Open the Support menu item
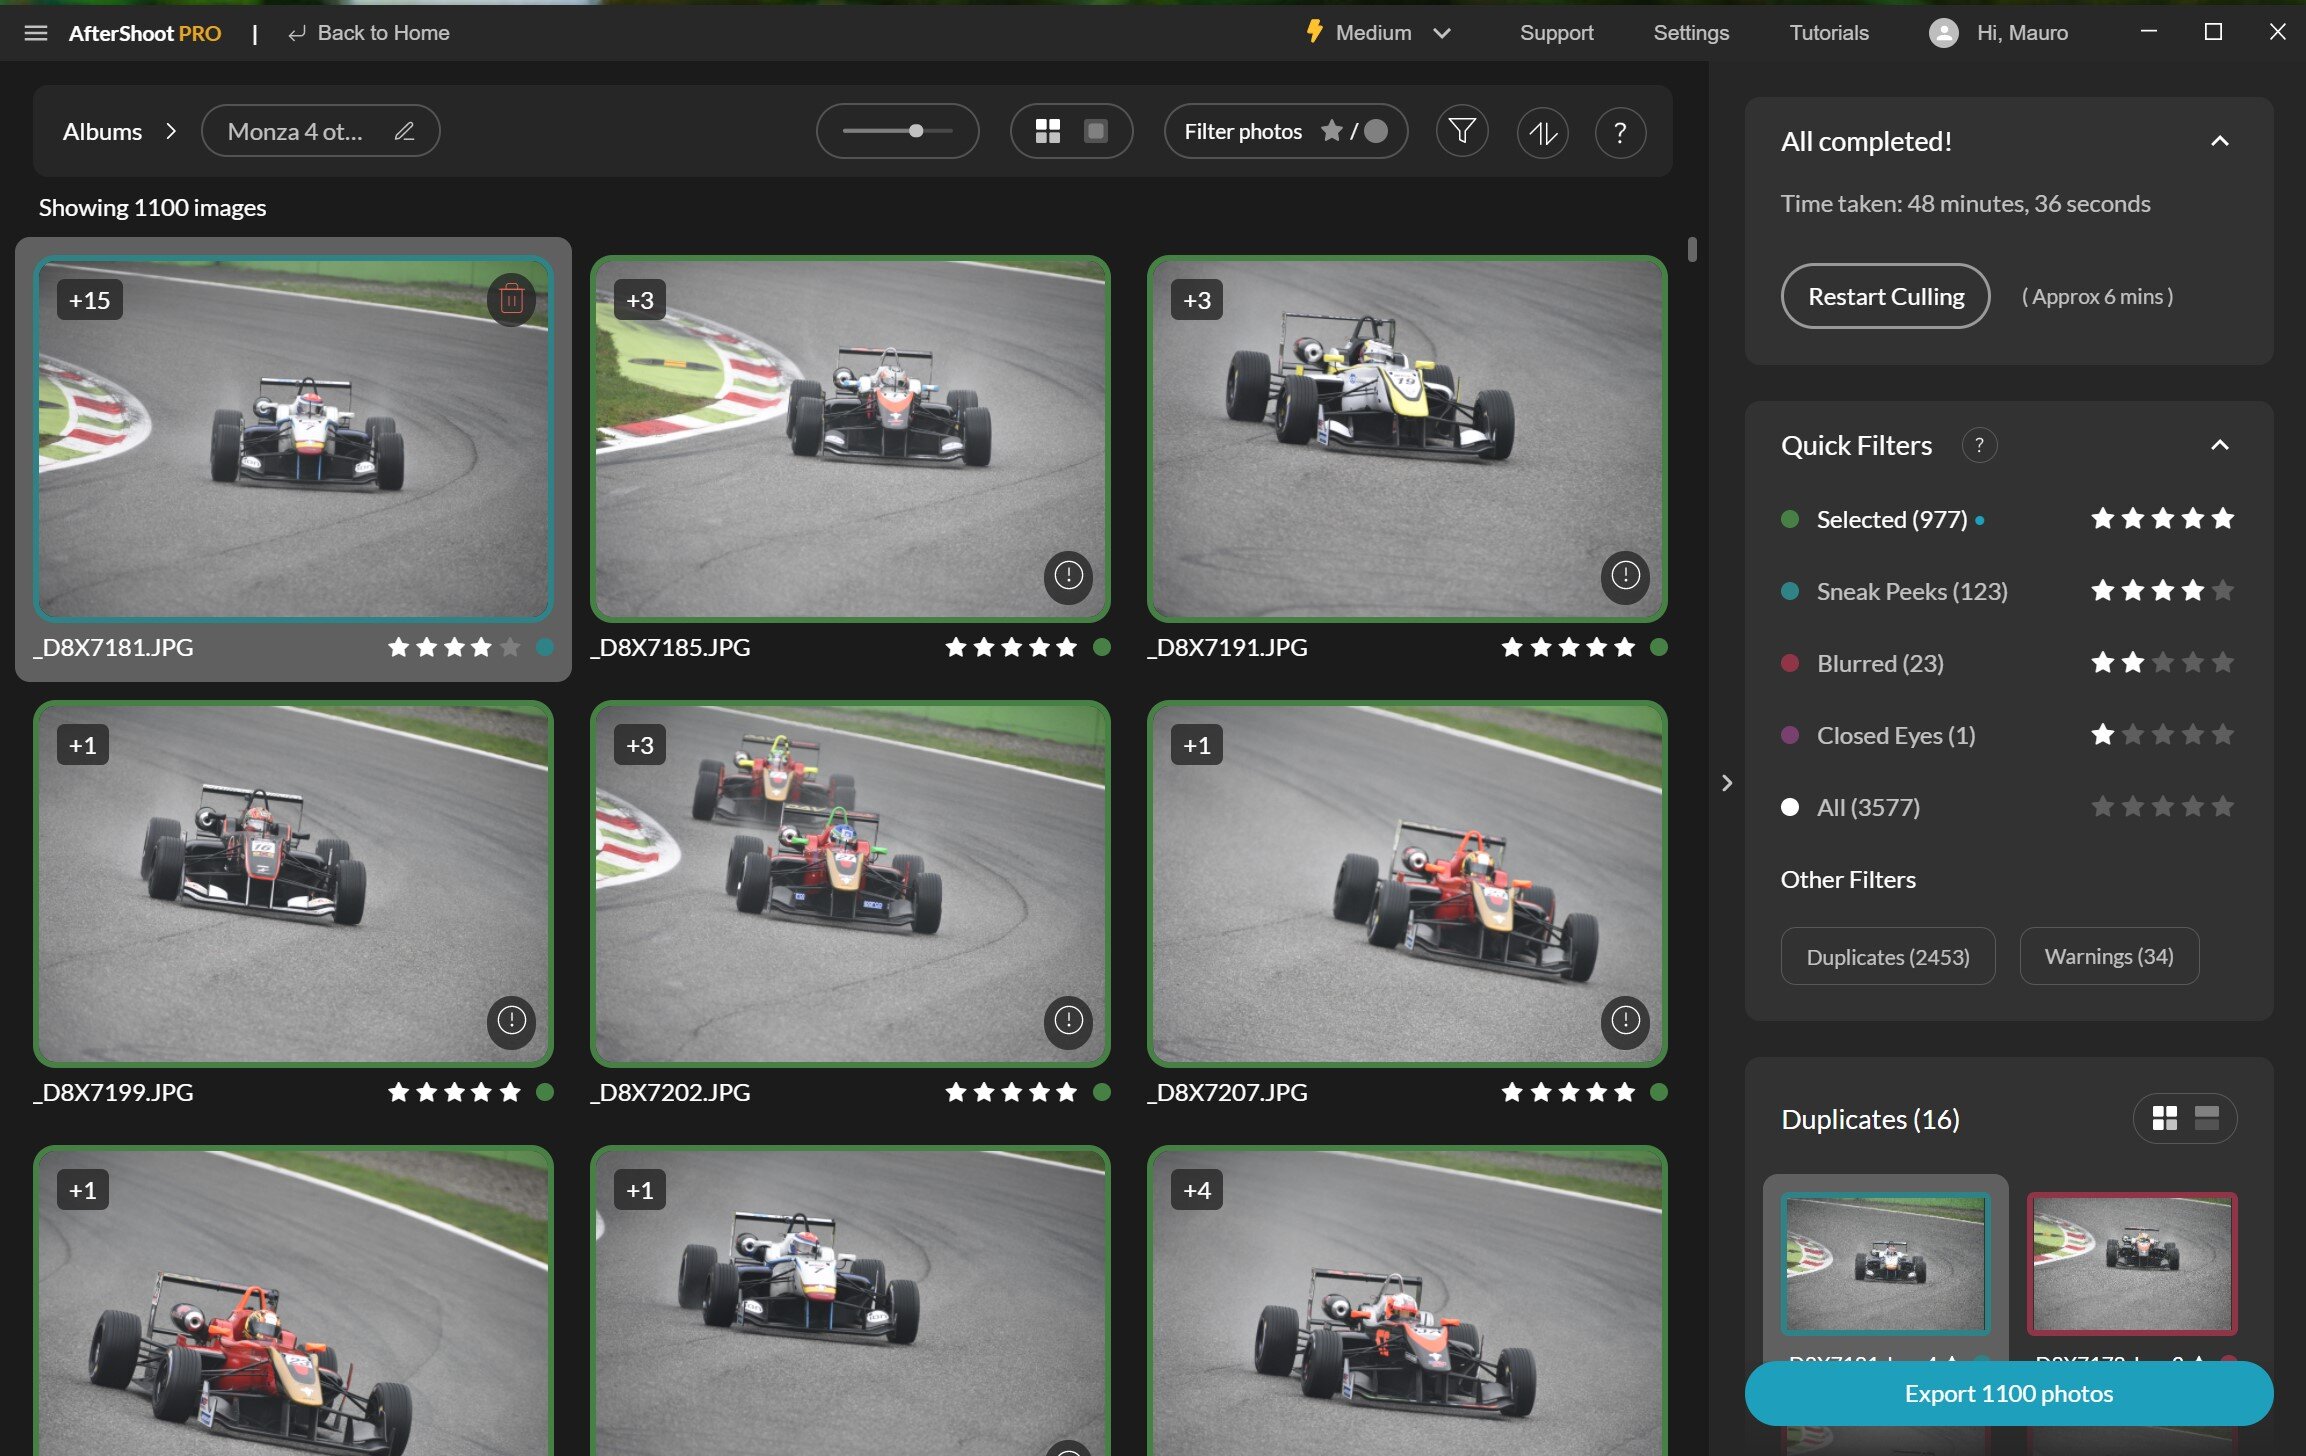Image resolution: width=2306 pixels, height=1456 pixels. click(x=1556, y=33)
